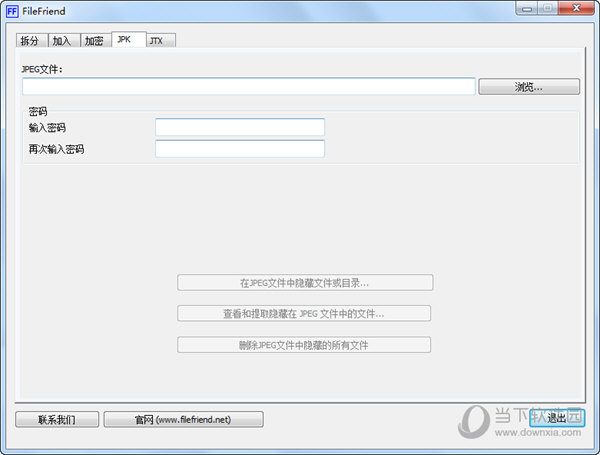Image resolution: width=600 pixels, height=455 pixels.
Task: Click the 浏览... browse button
Action: tap(529, 87)
